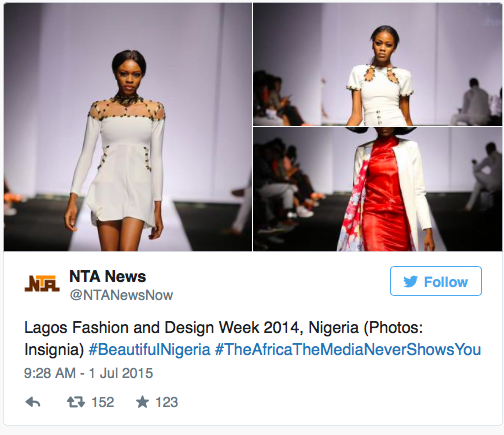This screenshot has height=435, width=504.
Task: View the 152 retweets count
Action: [x=103, y=402]
